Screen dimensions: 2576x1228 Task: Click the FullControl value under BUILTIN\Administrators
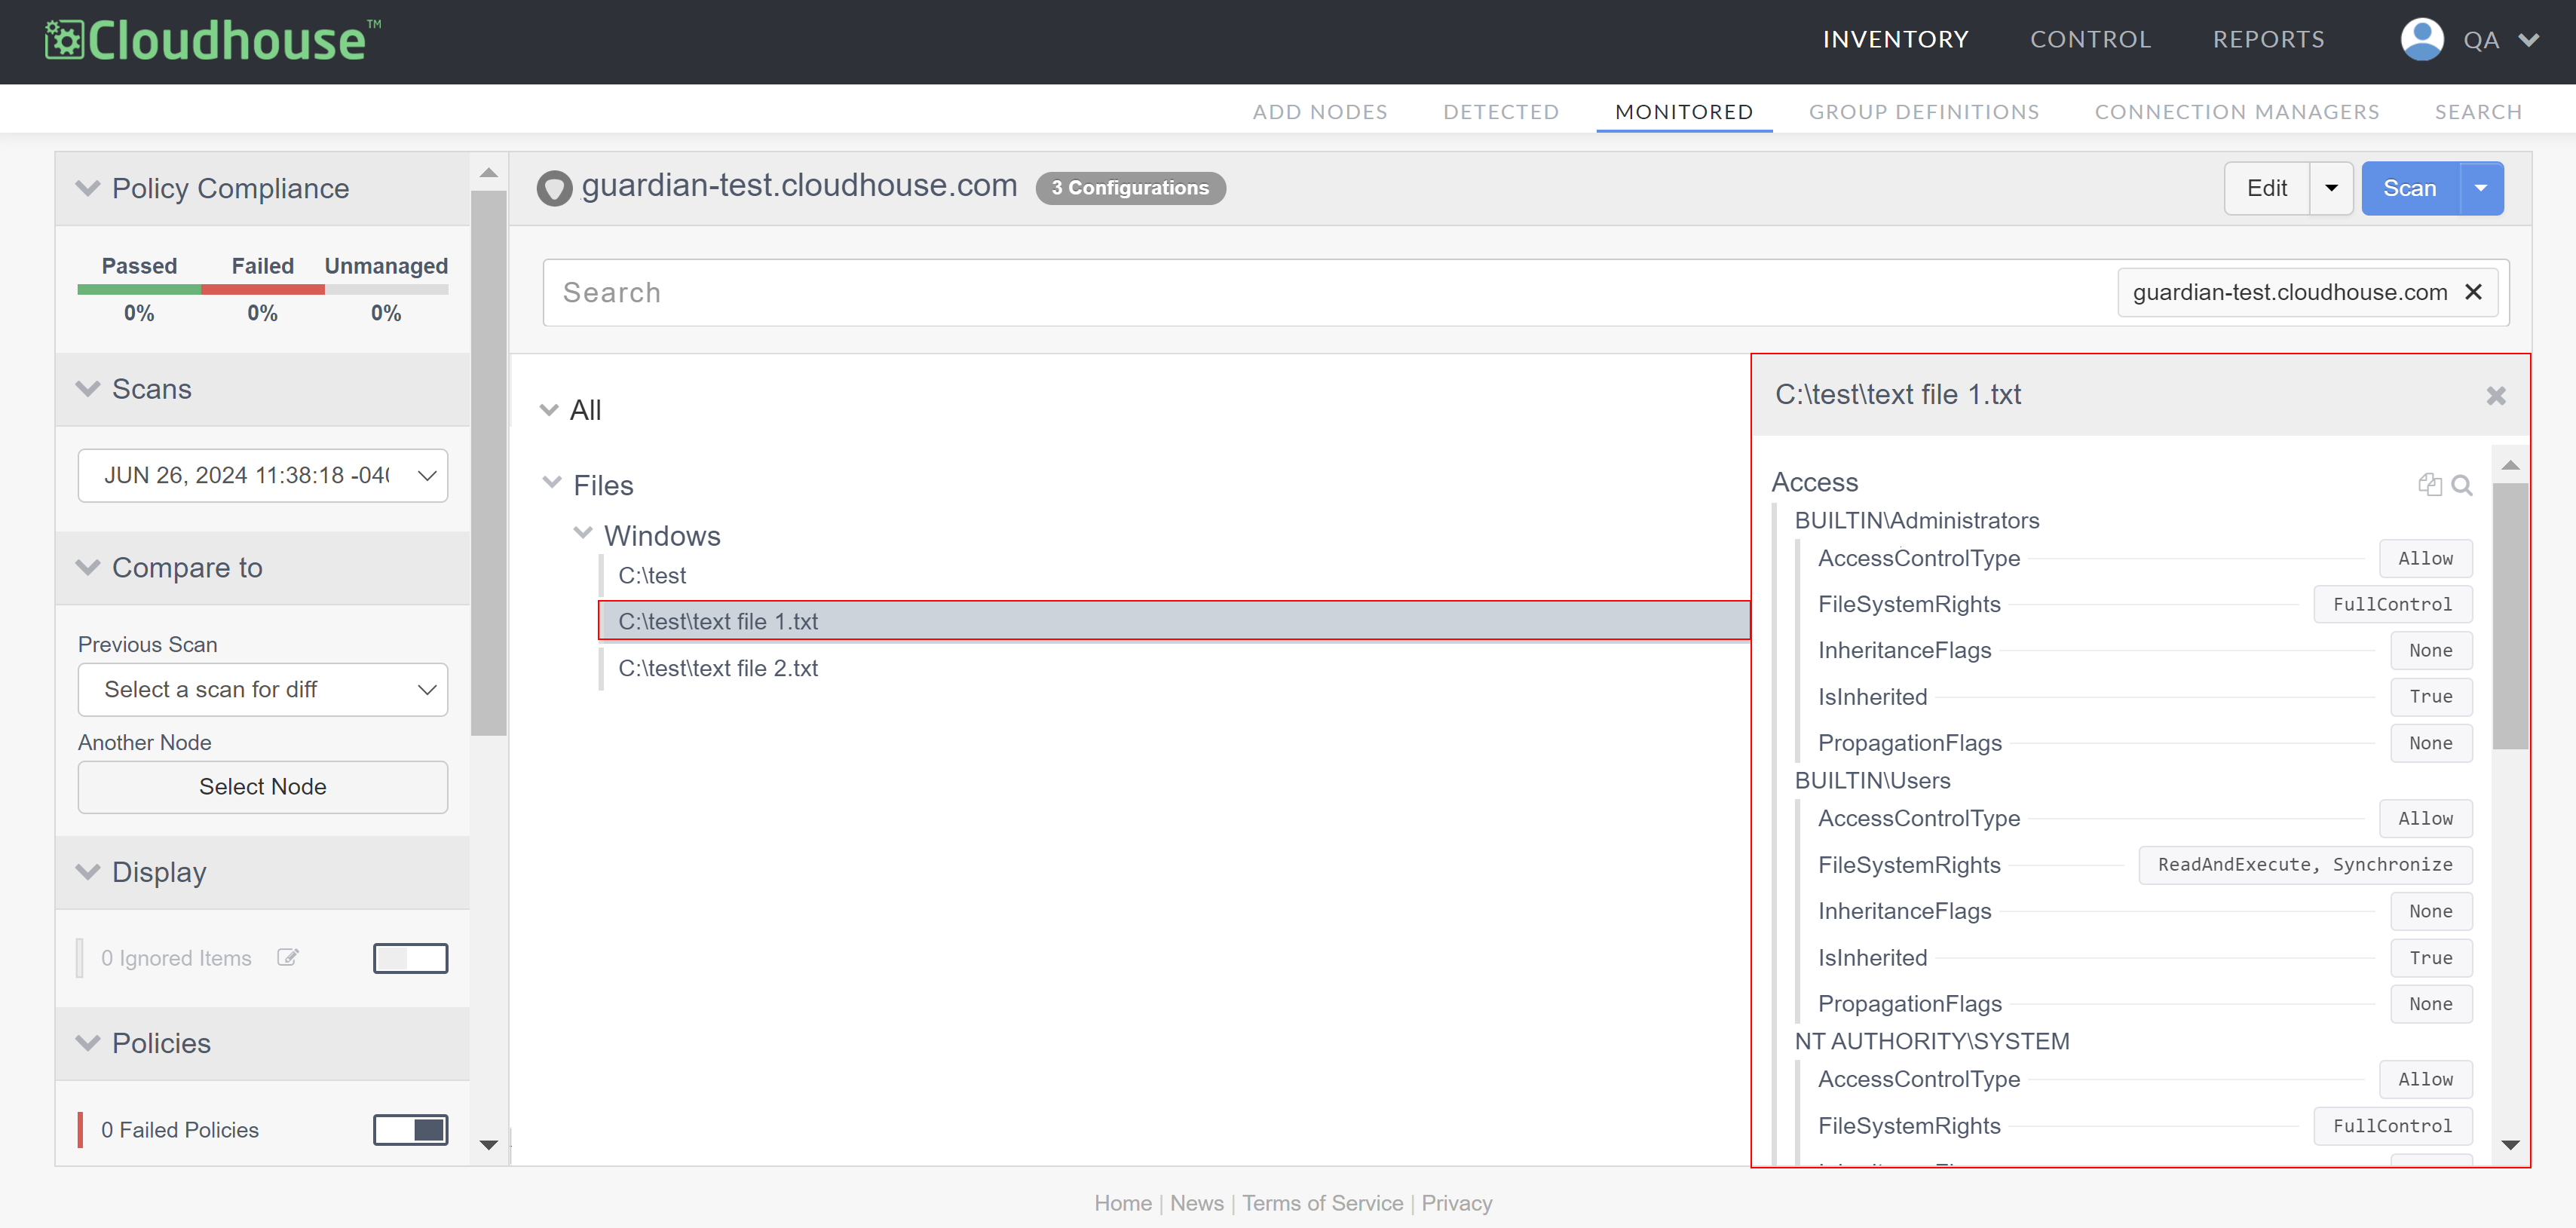coord(2392,604)
